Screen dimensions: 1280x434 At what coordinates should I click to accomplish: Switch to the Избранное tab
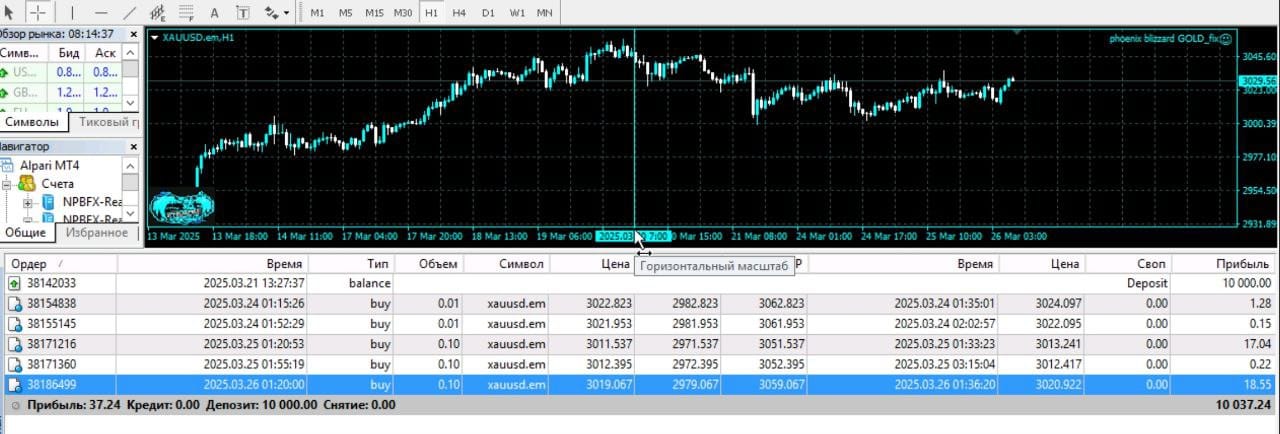pos(96,232)
